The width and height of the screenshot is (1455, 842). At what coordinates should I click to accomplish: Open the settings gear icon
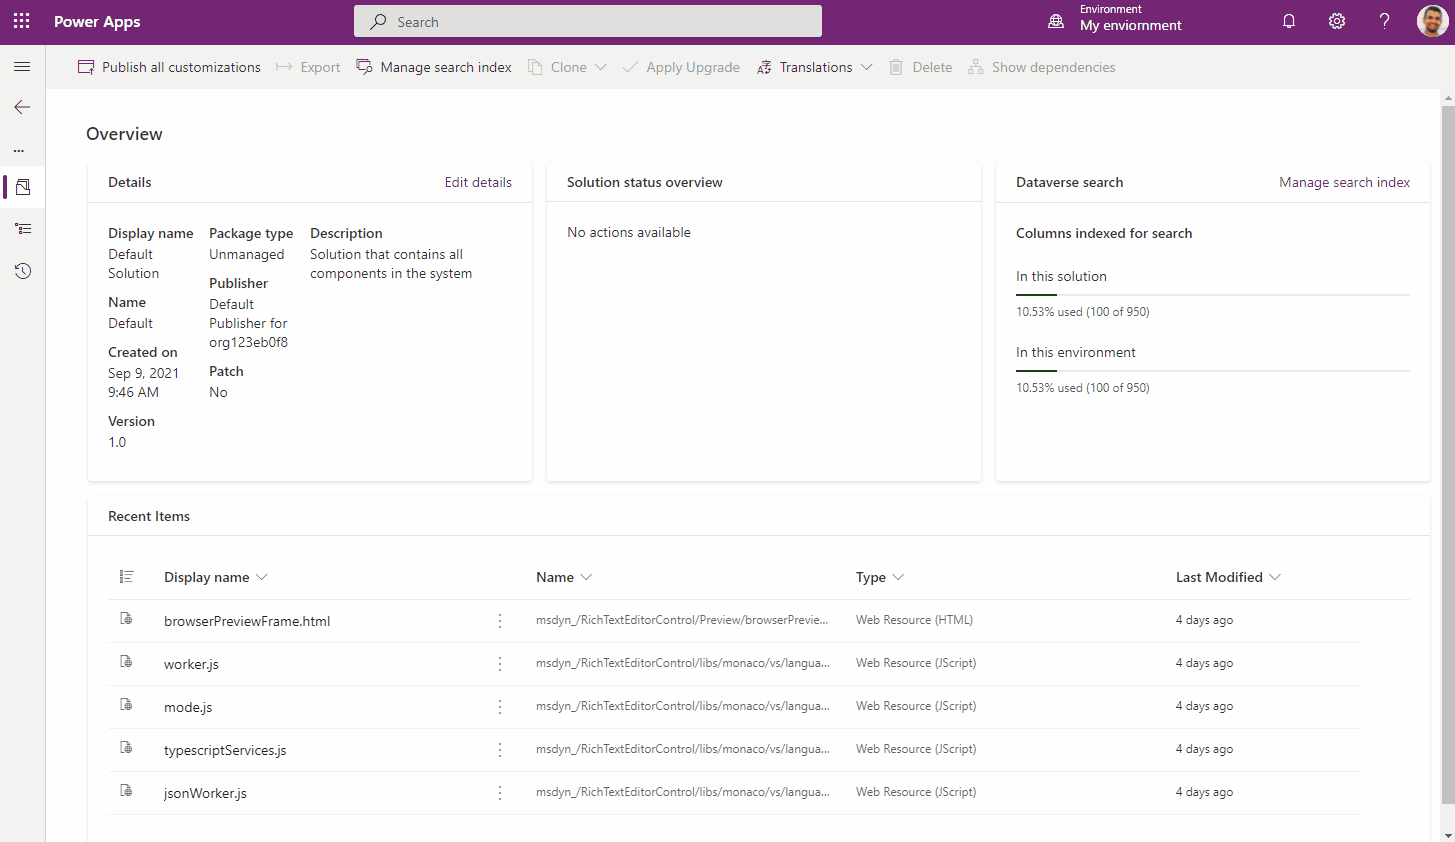(1336, 21)
